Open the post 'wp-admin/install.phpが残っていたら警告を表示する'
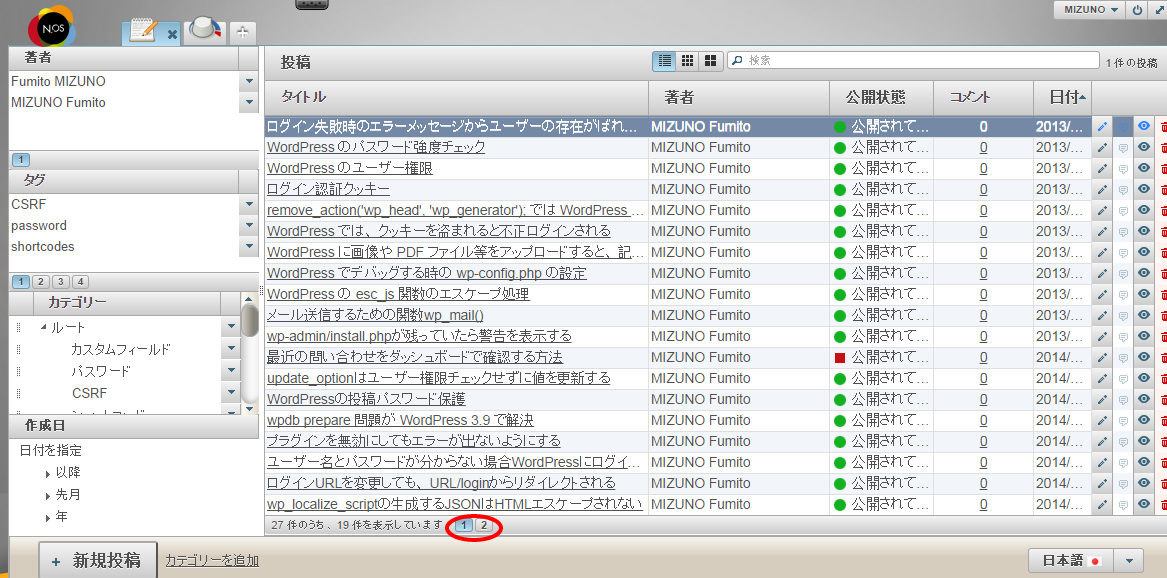1167x578 pixels. tap(420, 336)
